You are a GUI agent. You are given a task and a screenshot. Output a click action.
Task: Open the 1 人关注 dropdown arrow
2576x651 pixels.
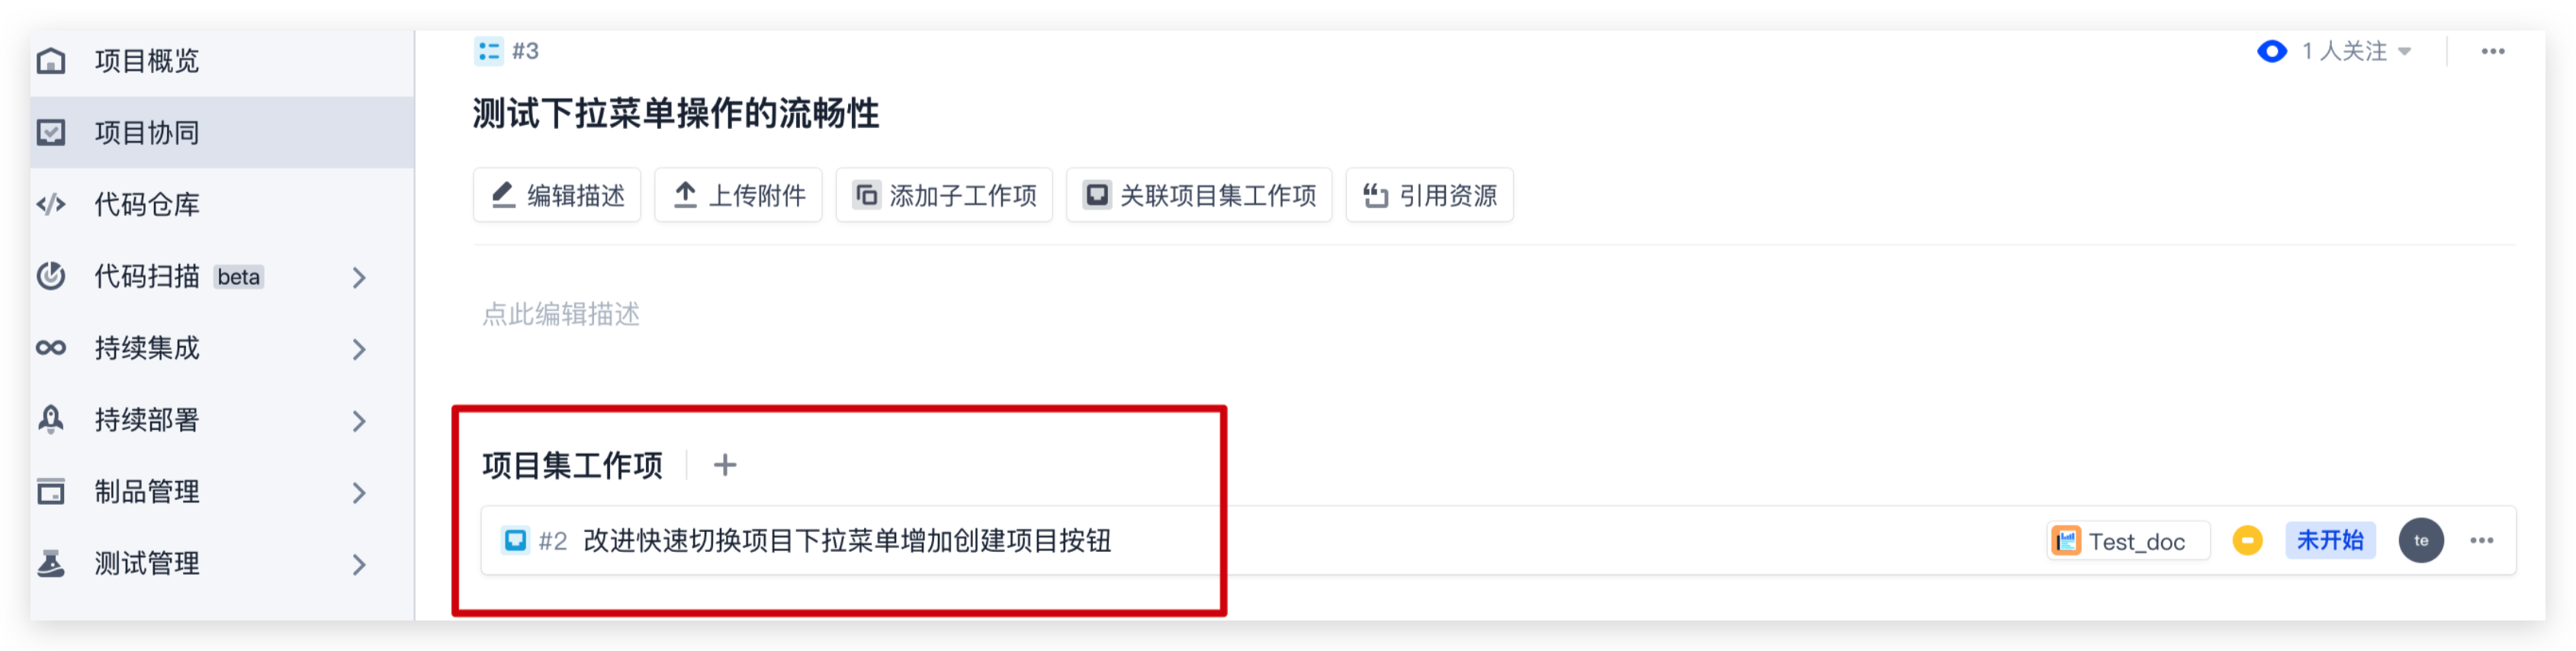point(2404,52)
